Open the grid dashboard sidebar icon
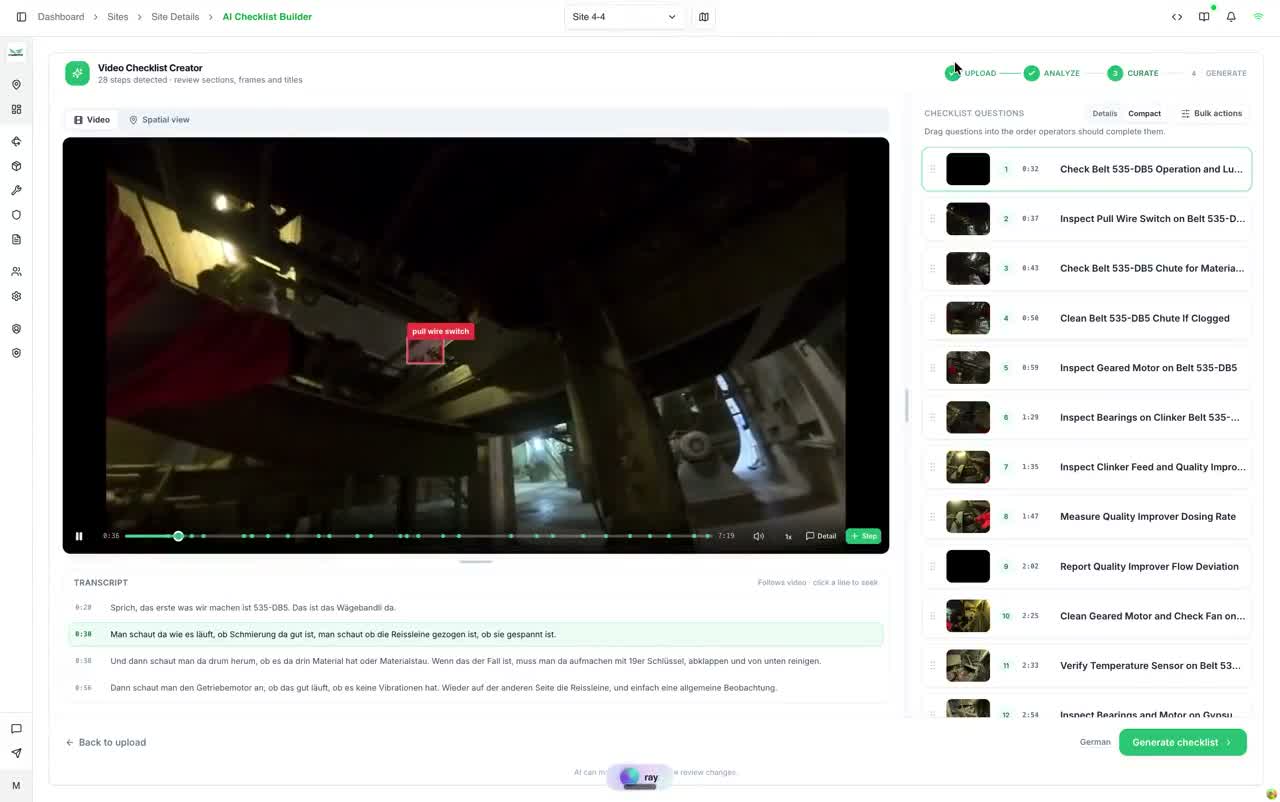This screenshot has height=802, width=1280. point(16,110)
